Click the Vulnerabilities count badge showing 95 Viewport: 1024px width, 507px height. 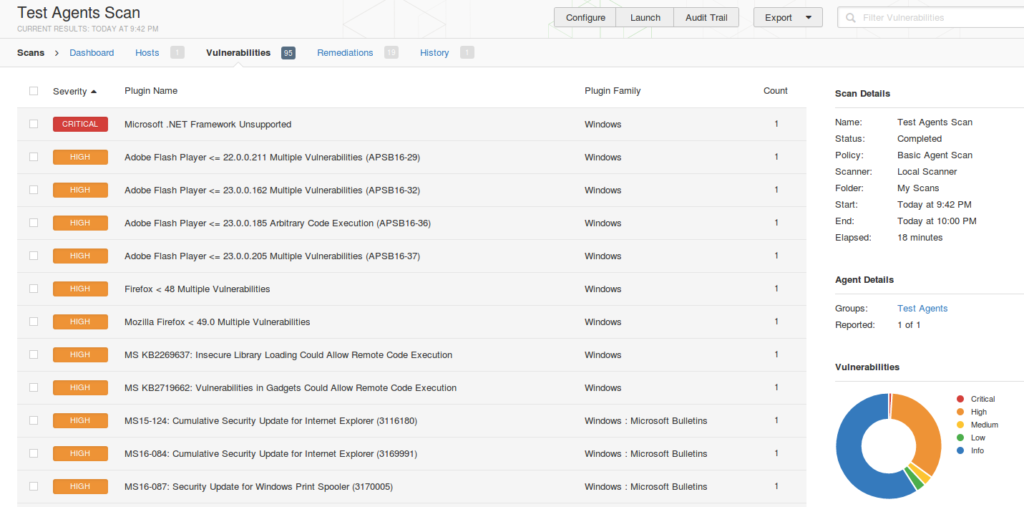[288, 53]
